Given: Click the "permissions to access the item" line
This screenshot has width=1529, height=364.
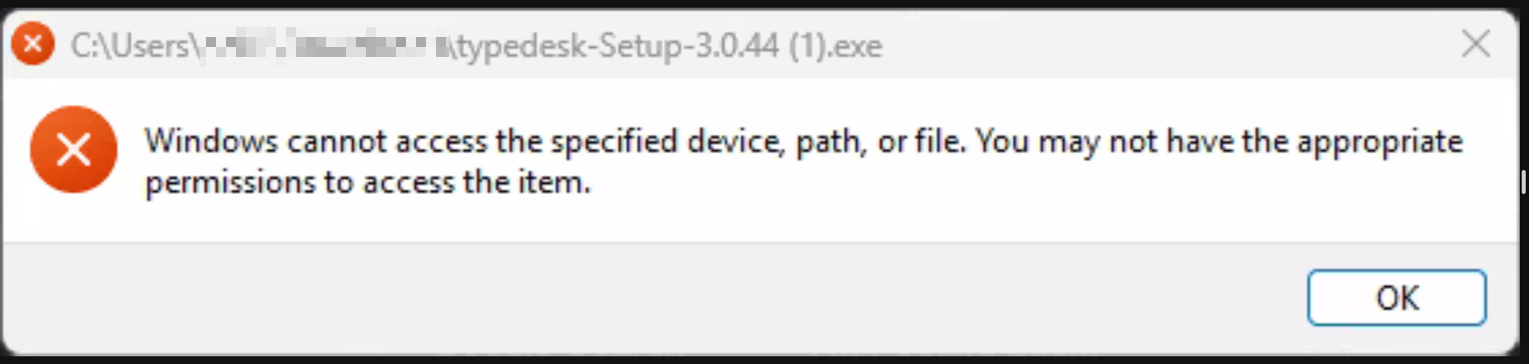Looking at the screenshot, I should (362, 184).
